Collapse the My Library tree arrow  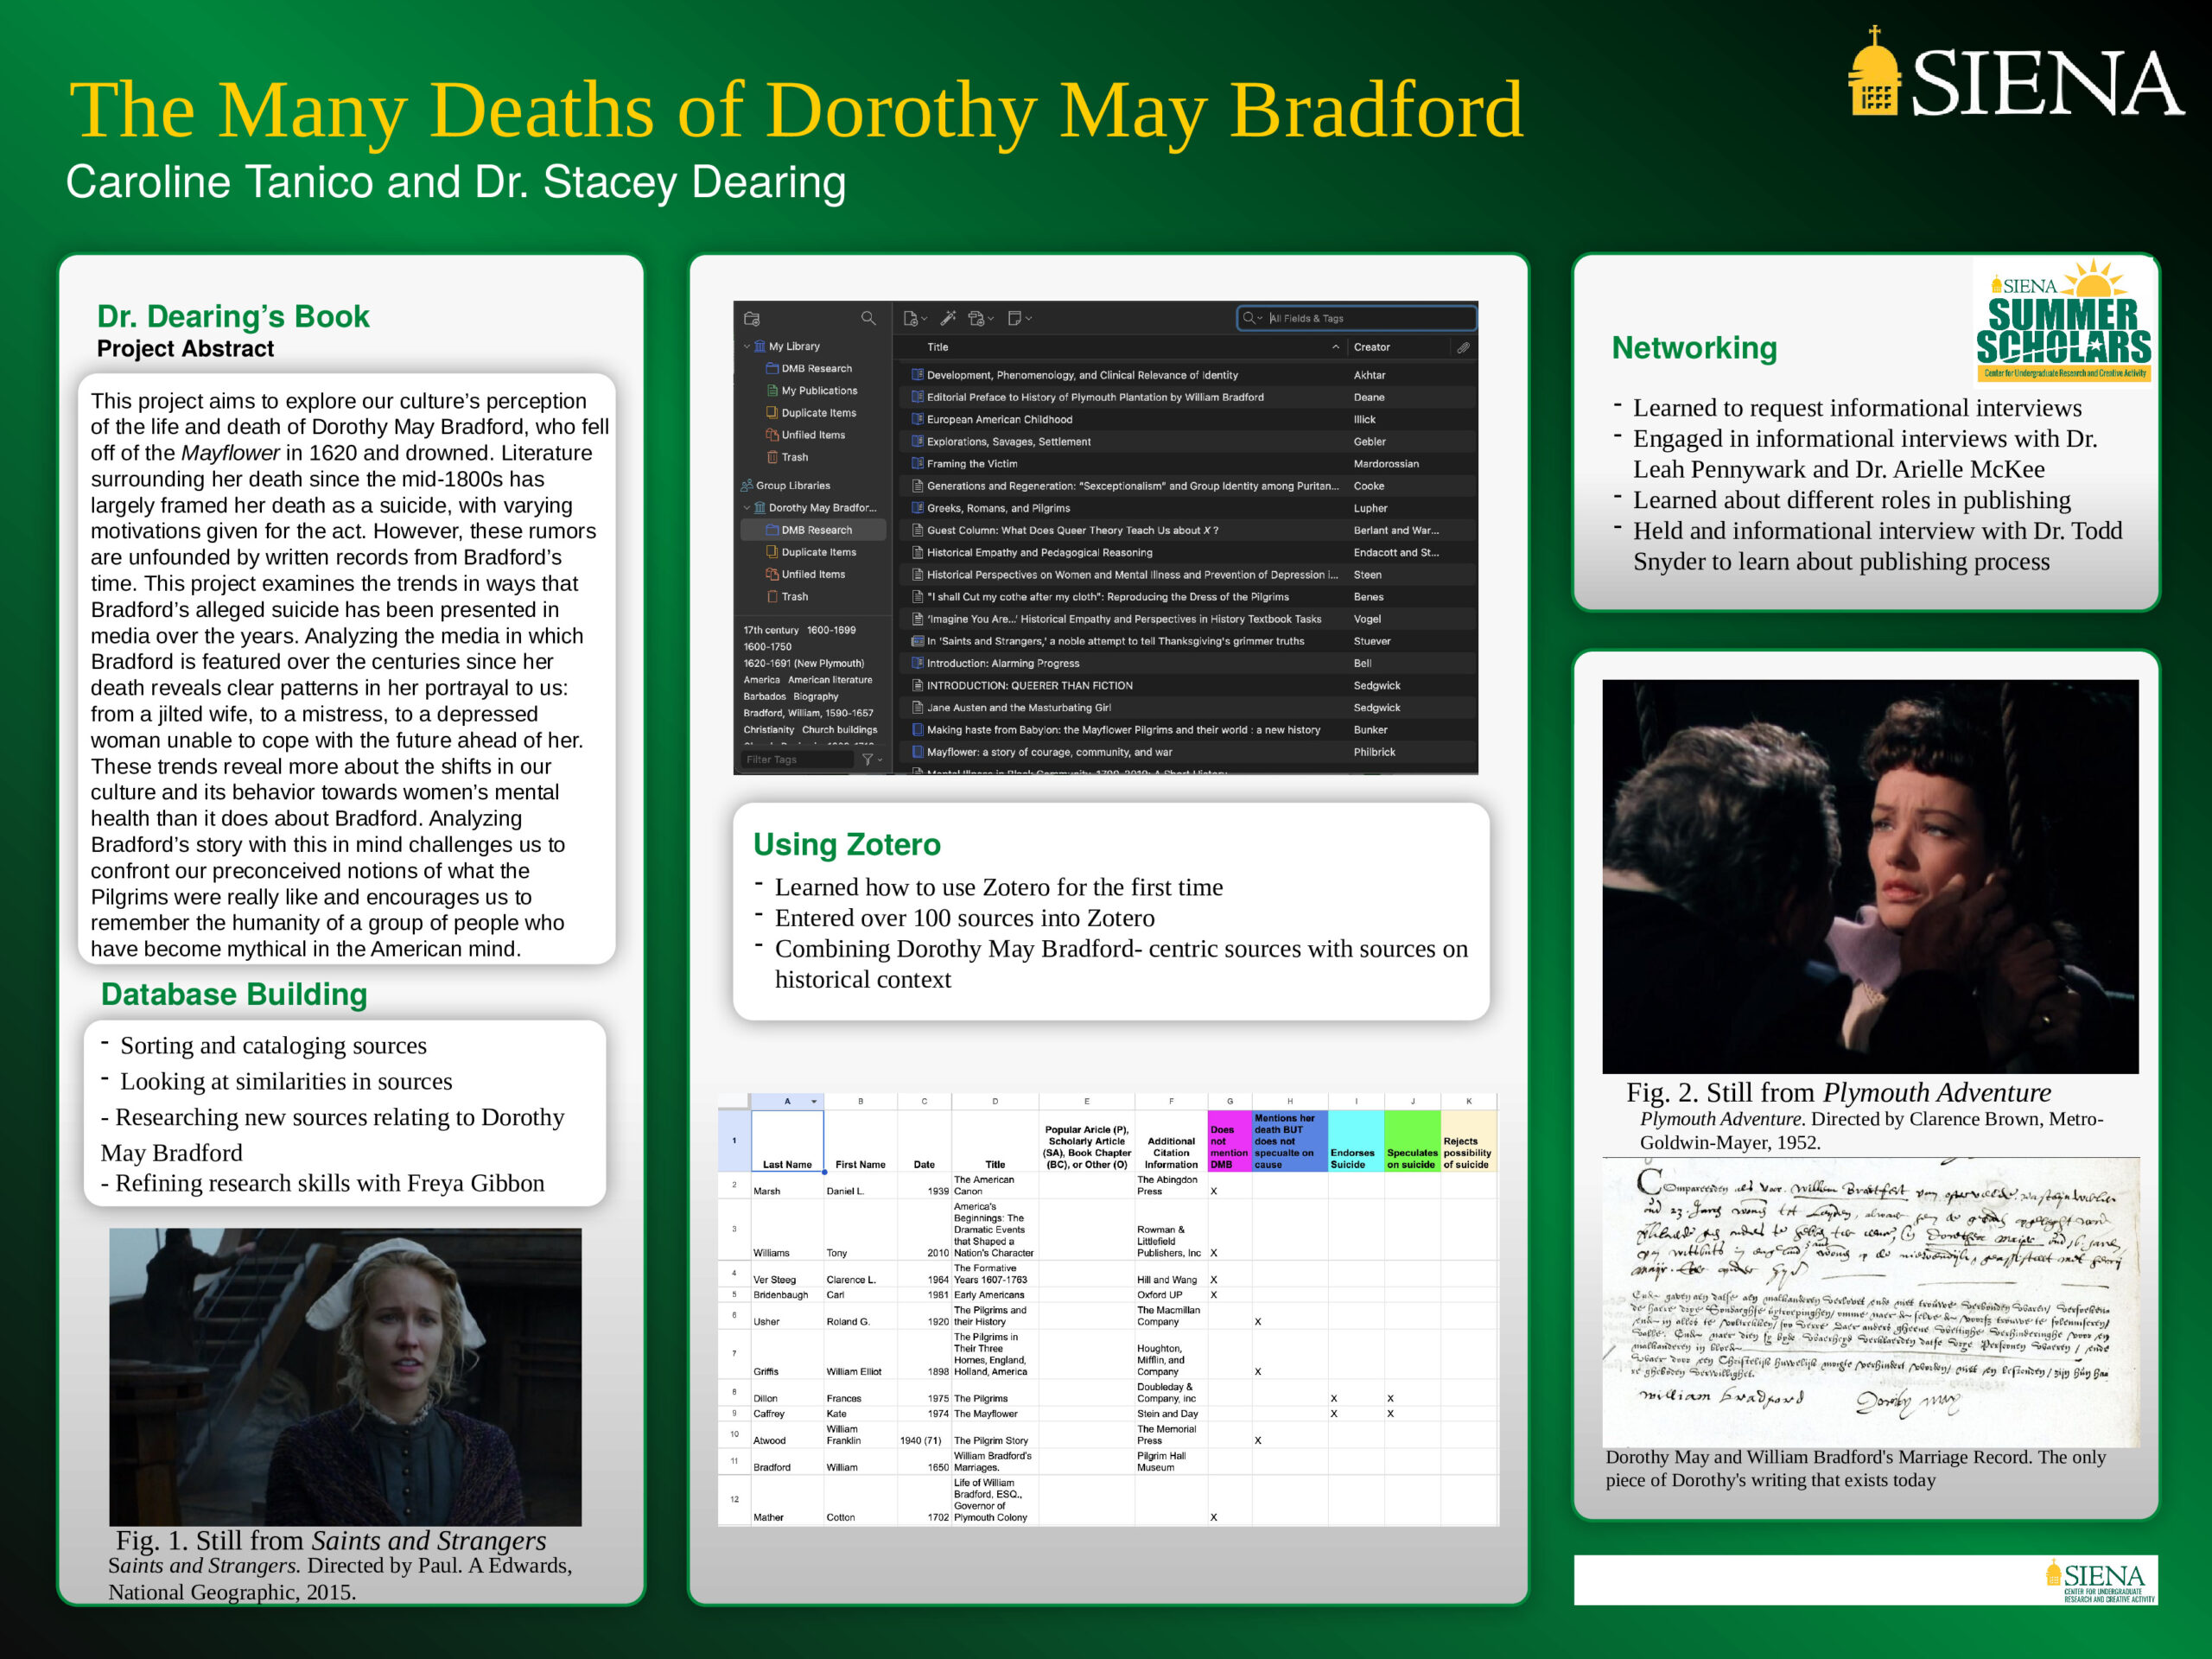pos(746,346)
